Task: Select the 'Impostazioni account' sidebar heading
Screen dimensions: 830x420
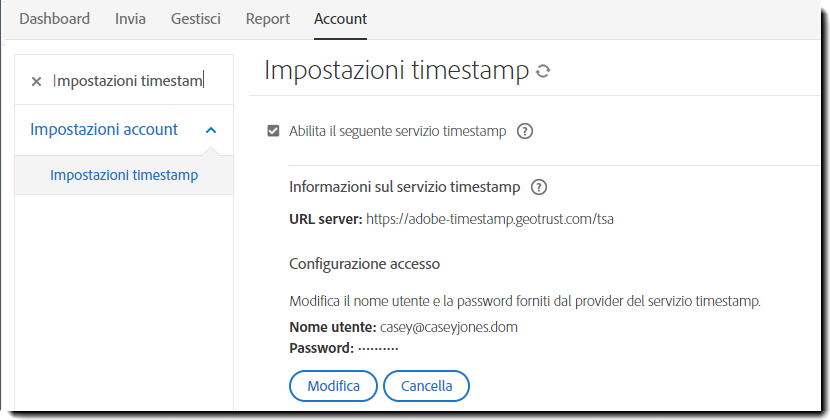Action: tap(104, 129)
